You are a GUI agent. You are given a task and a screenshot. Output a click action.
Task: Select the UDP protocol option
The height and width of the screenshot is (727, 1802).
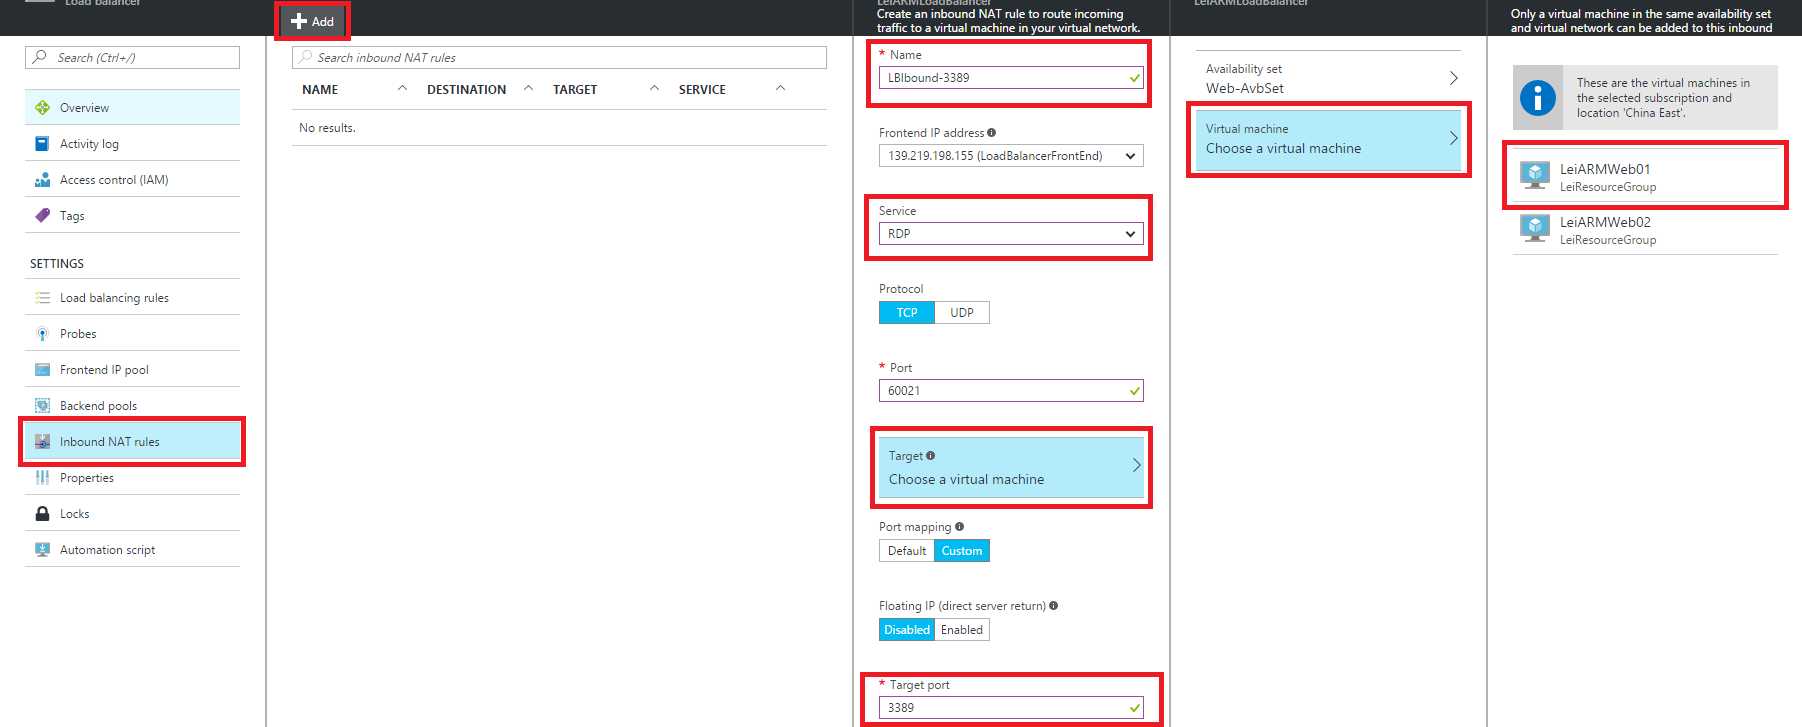[x=962, y=312]
